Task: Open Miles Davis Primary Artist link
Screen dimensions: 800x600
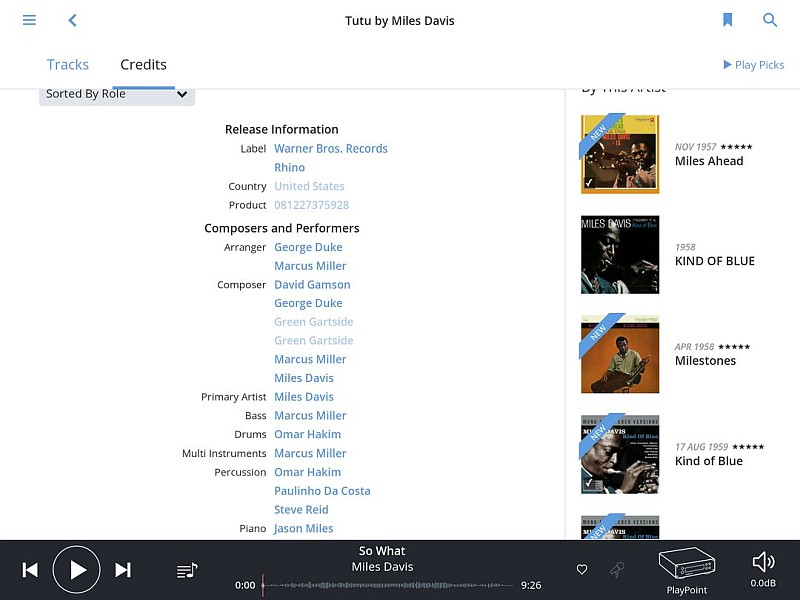Action: pyautogui.click(x=304, y=397)
